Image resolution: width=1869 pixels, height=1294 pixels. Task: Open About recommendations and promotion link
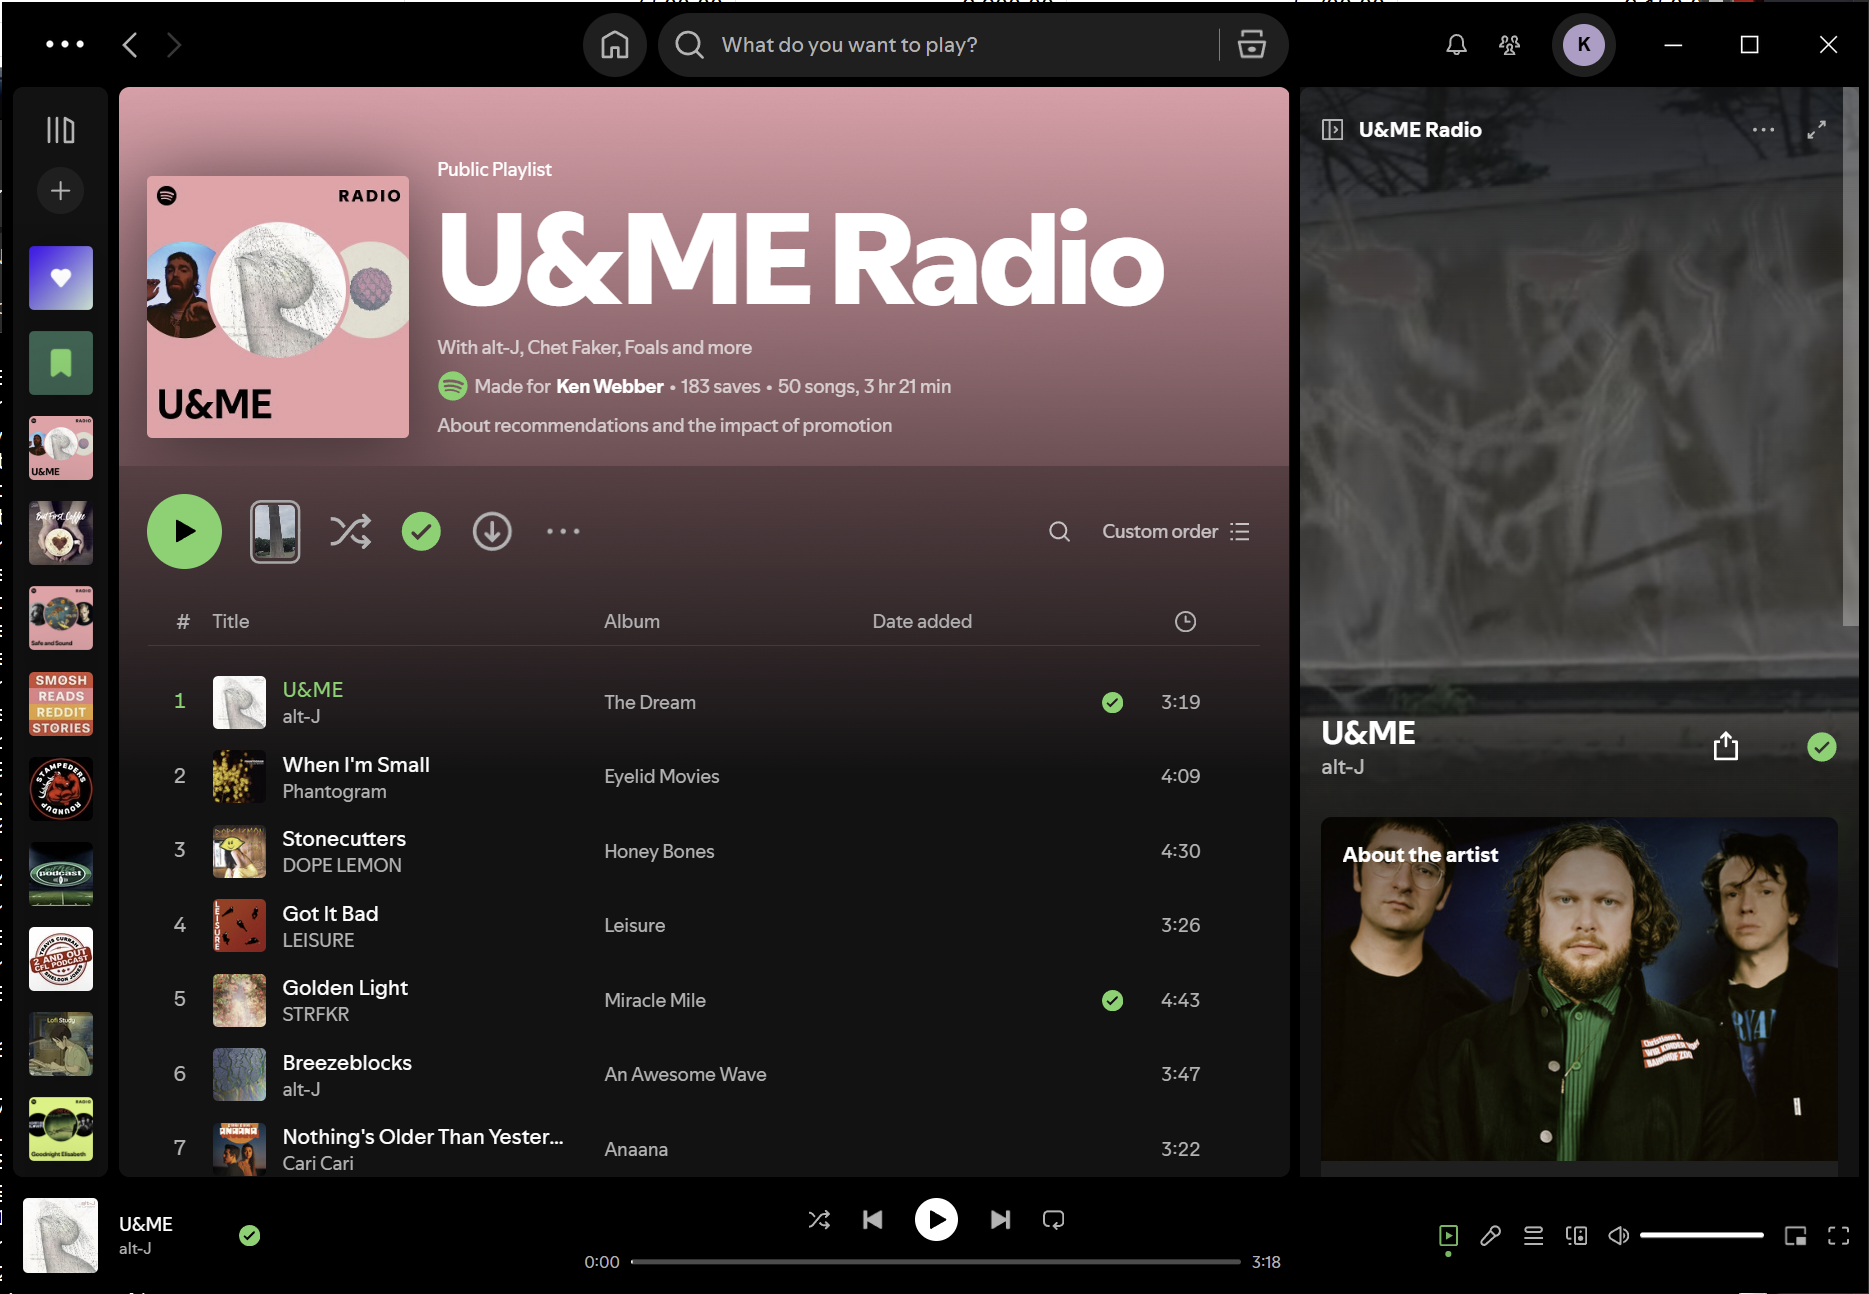[665, 425]
